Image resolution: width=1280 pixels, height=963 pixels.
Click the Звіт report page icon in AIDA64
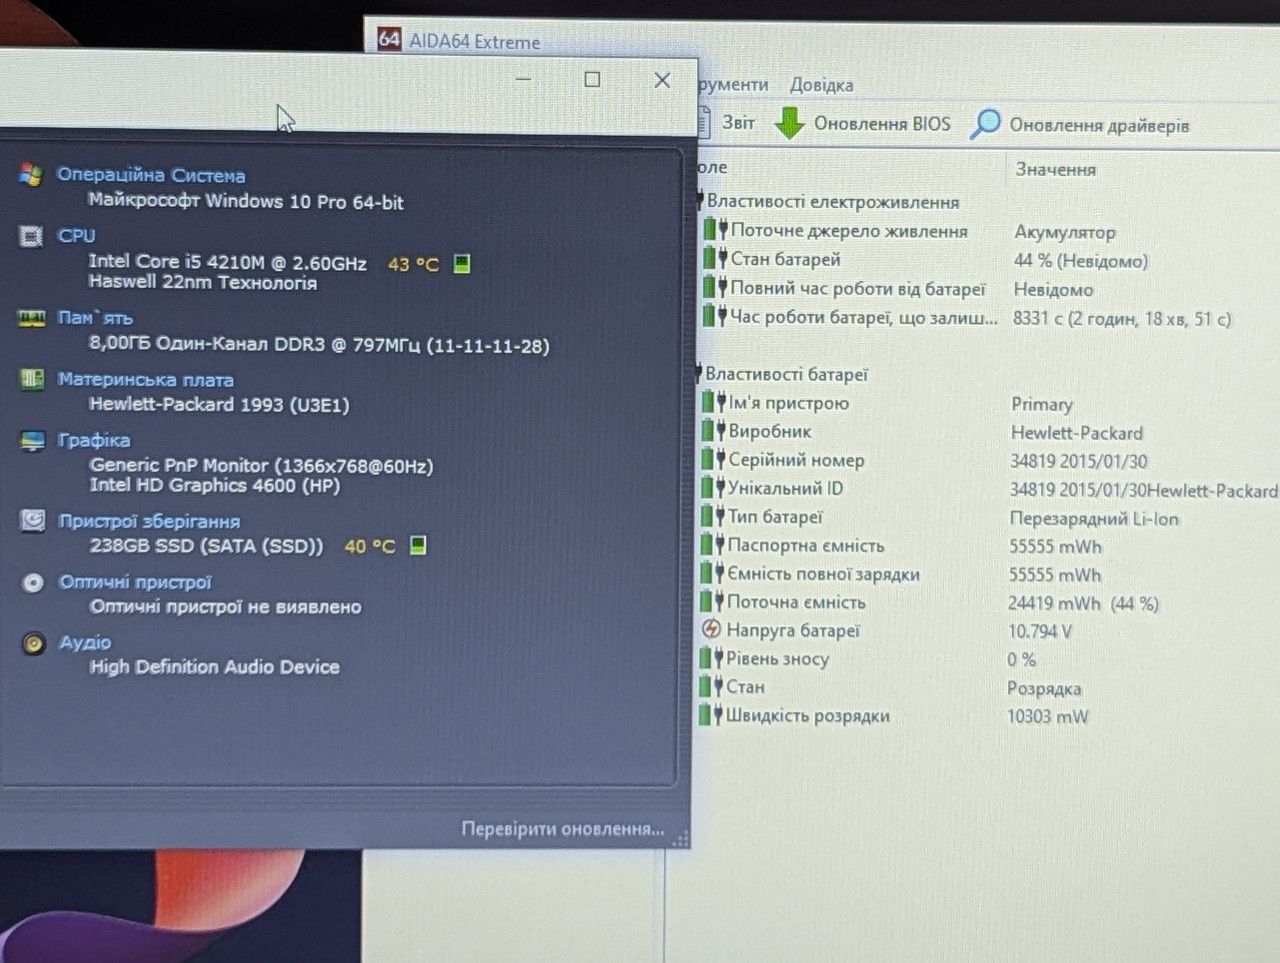[x=702, y=122]
